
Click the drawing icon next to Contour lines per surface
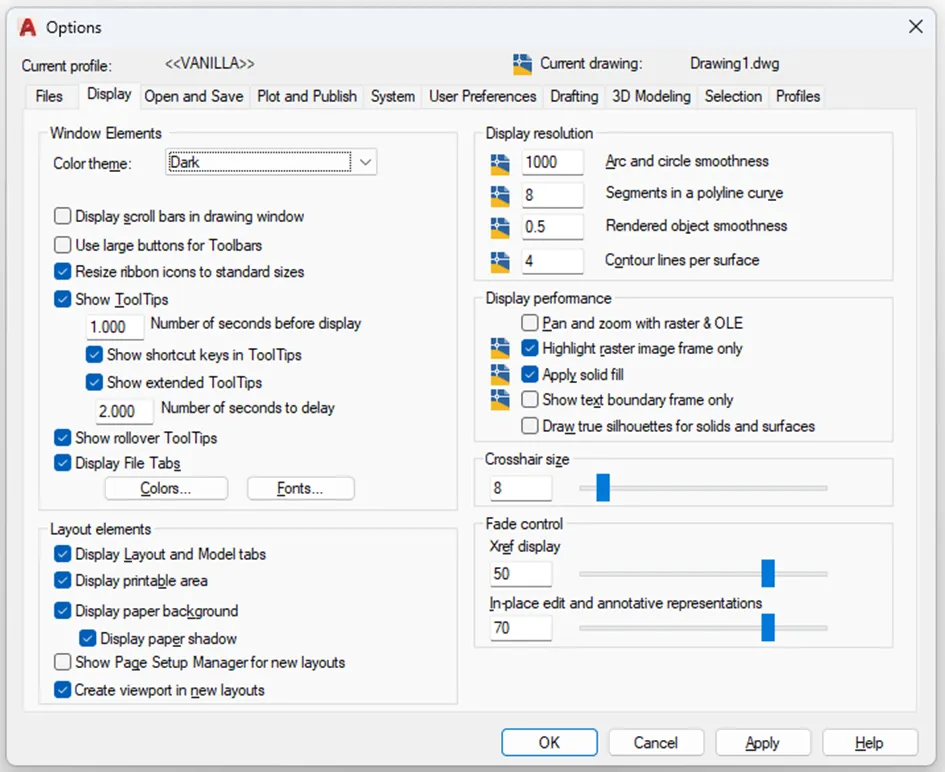pyautogui.click(x=500, y=261)
